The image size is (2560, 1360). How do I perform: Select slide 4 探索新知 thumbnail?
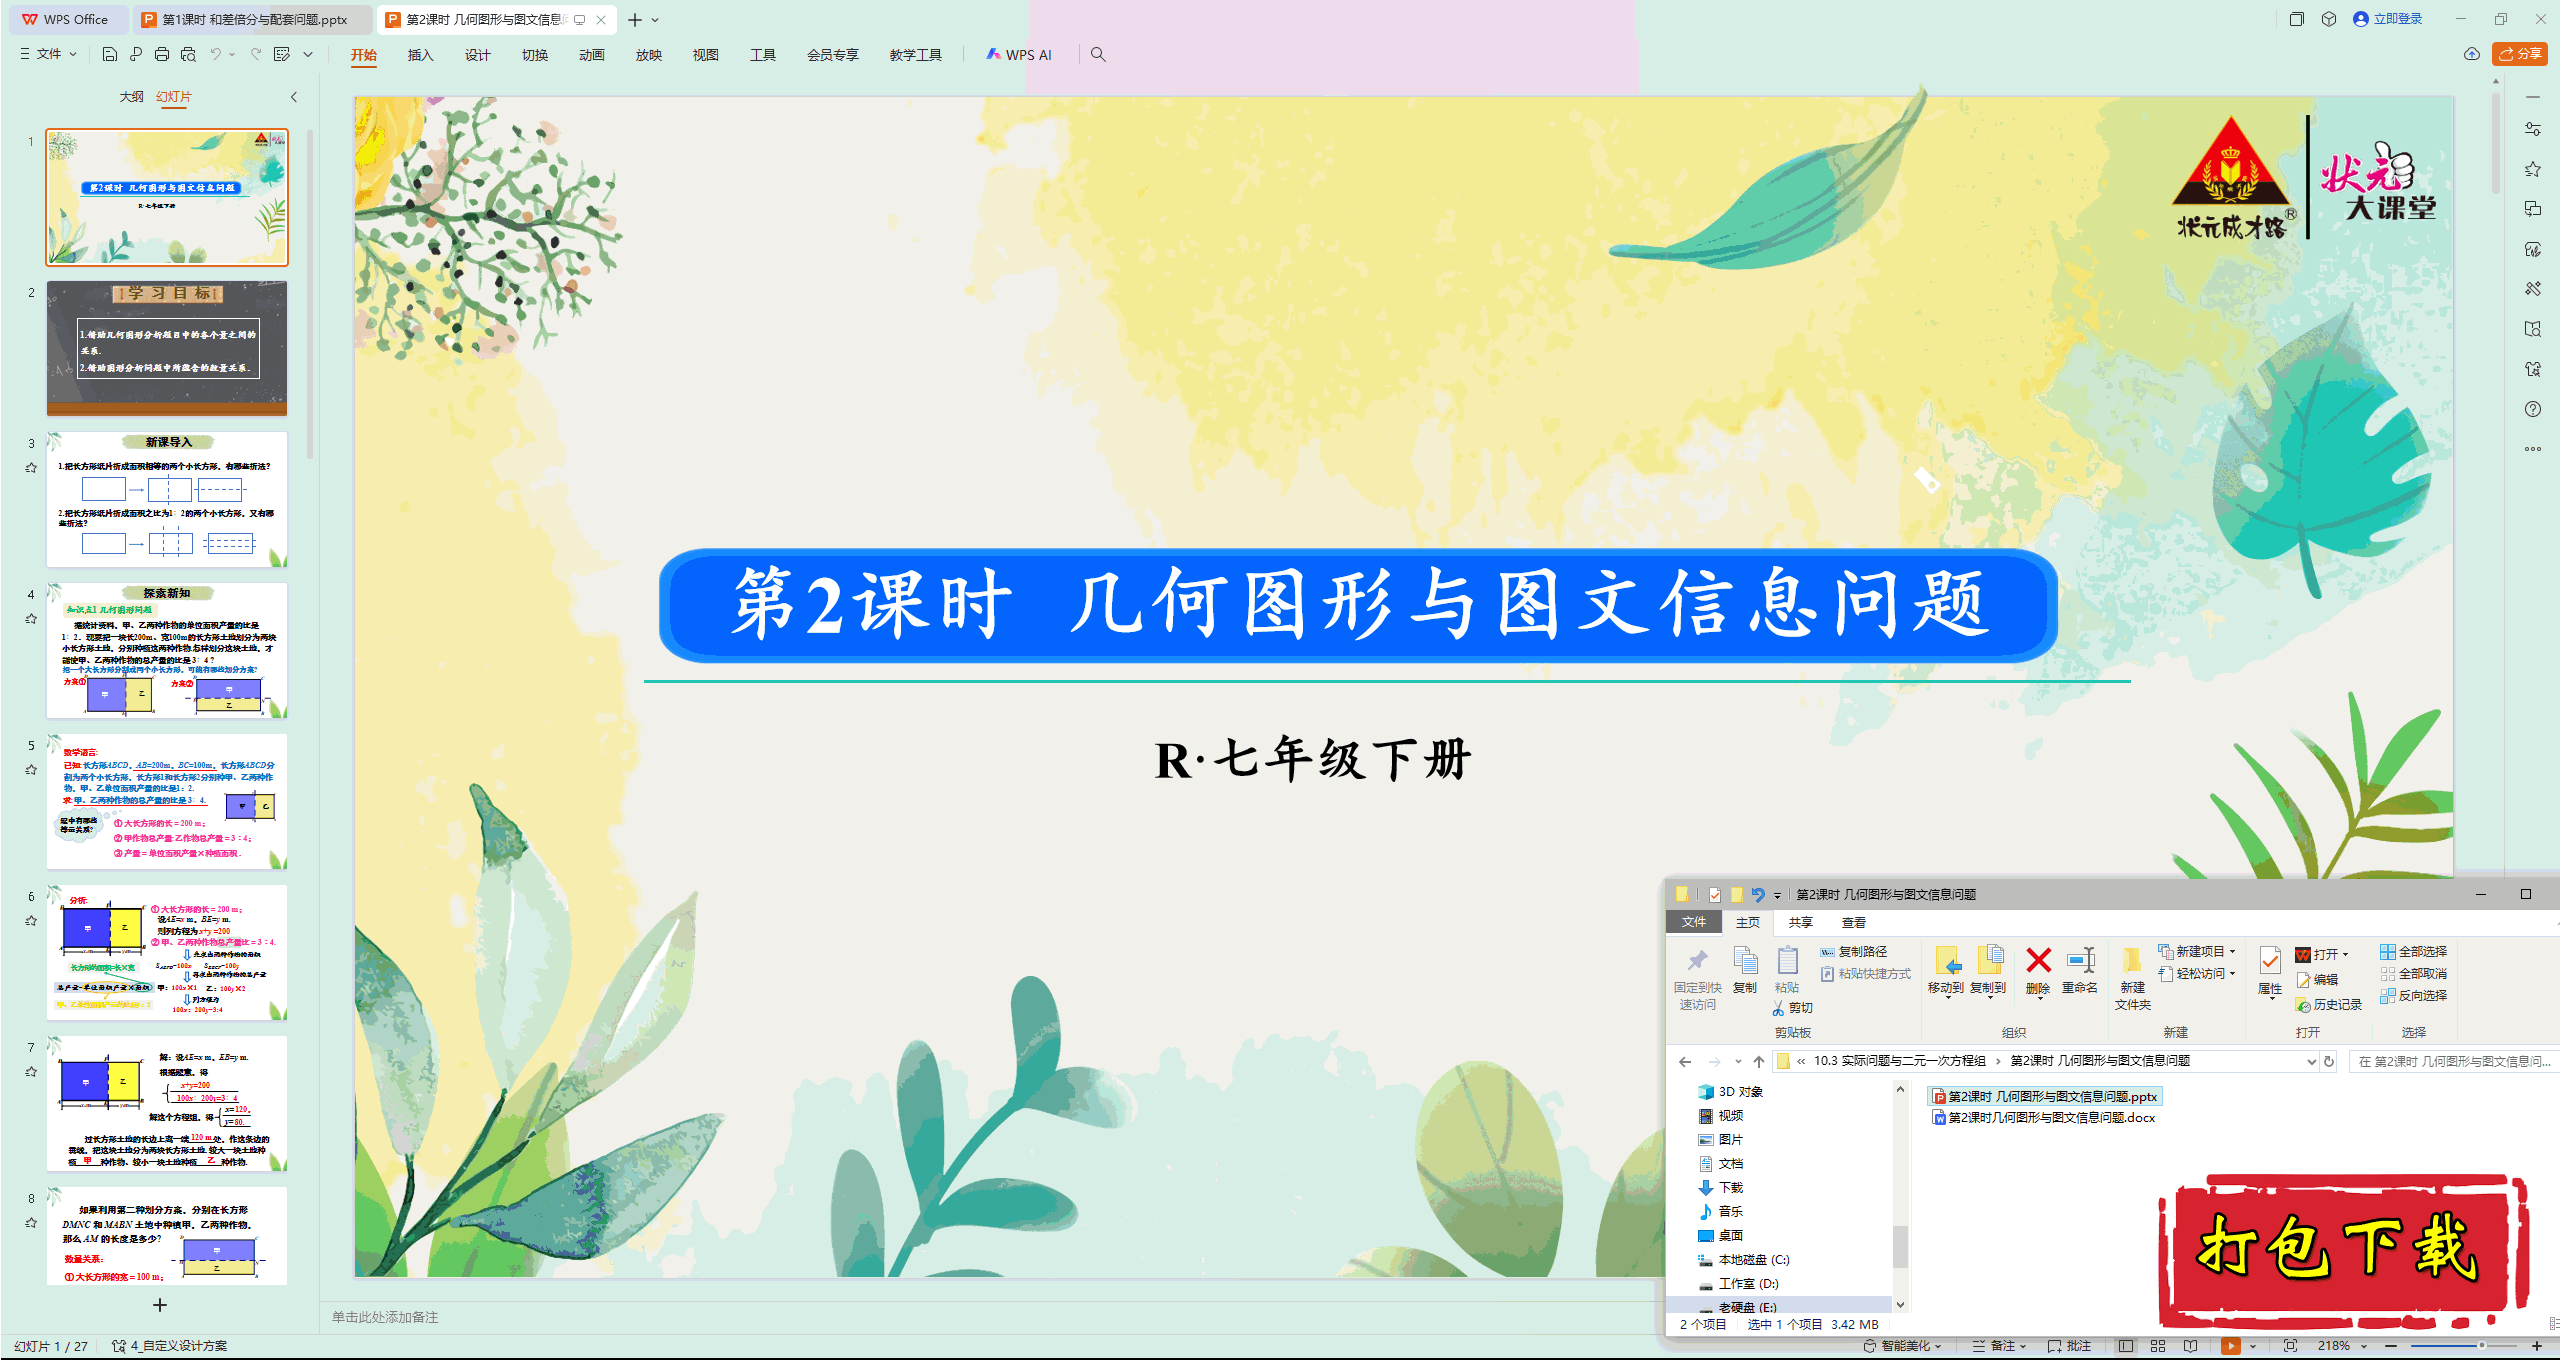[167, 650]
